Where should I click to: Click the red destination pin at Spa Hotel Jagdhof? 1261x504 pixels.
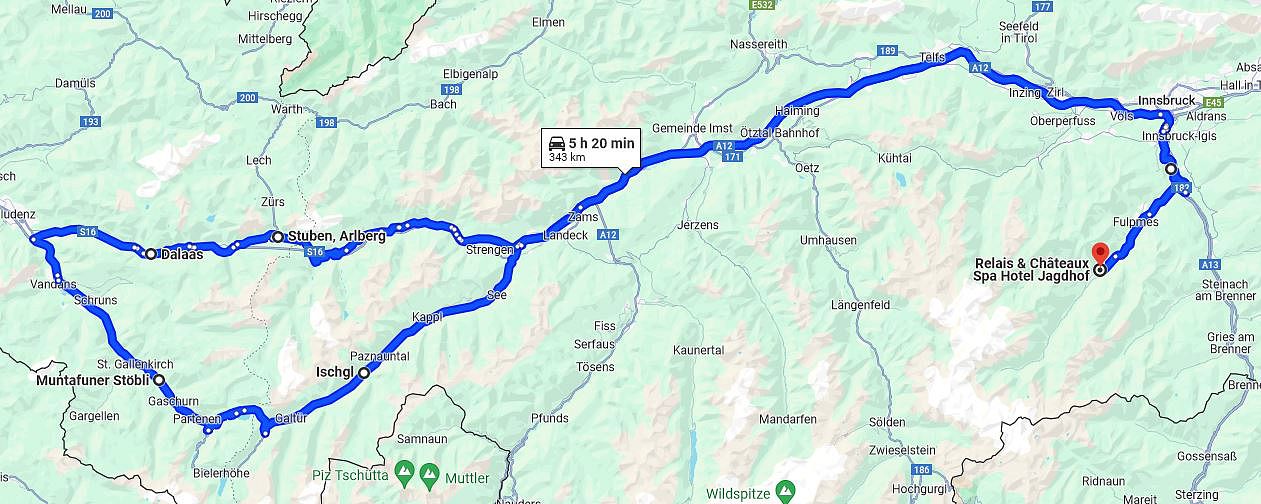(1100, 251)
